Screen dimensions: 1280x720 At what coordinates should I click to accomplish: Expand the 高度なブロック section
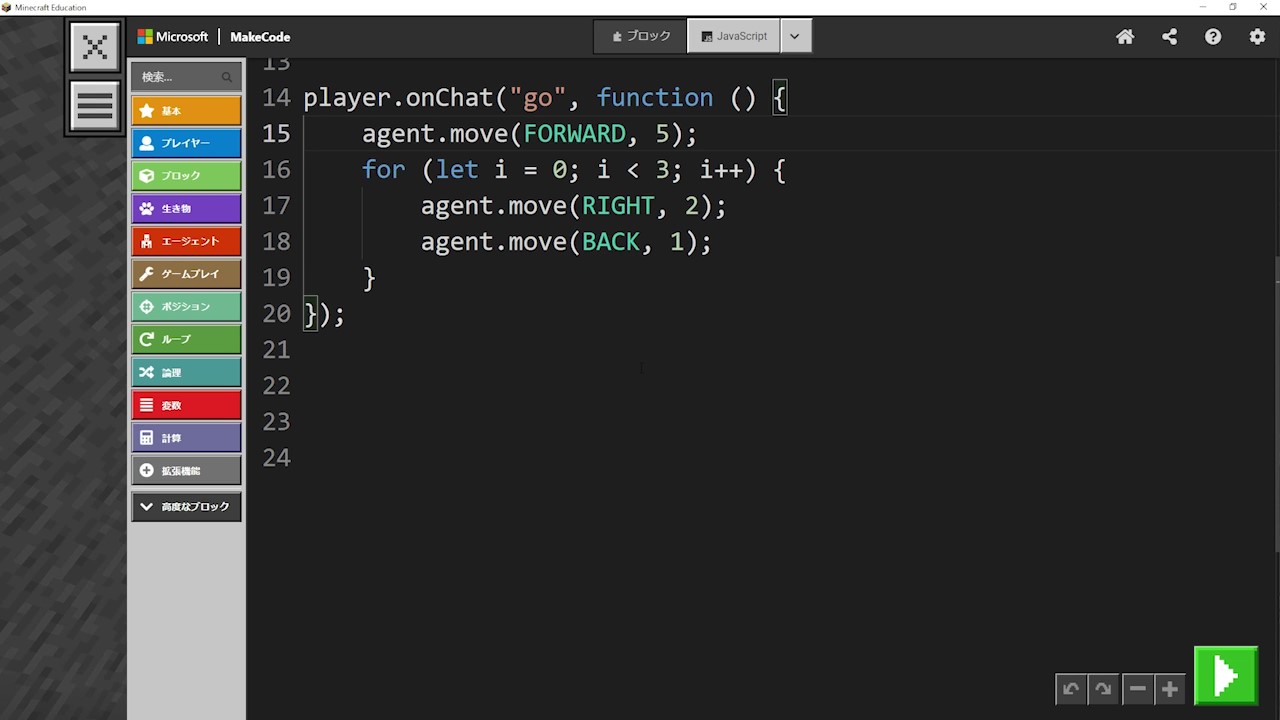(x=186, y=507)
